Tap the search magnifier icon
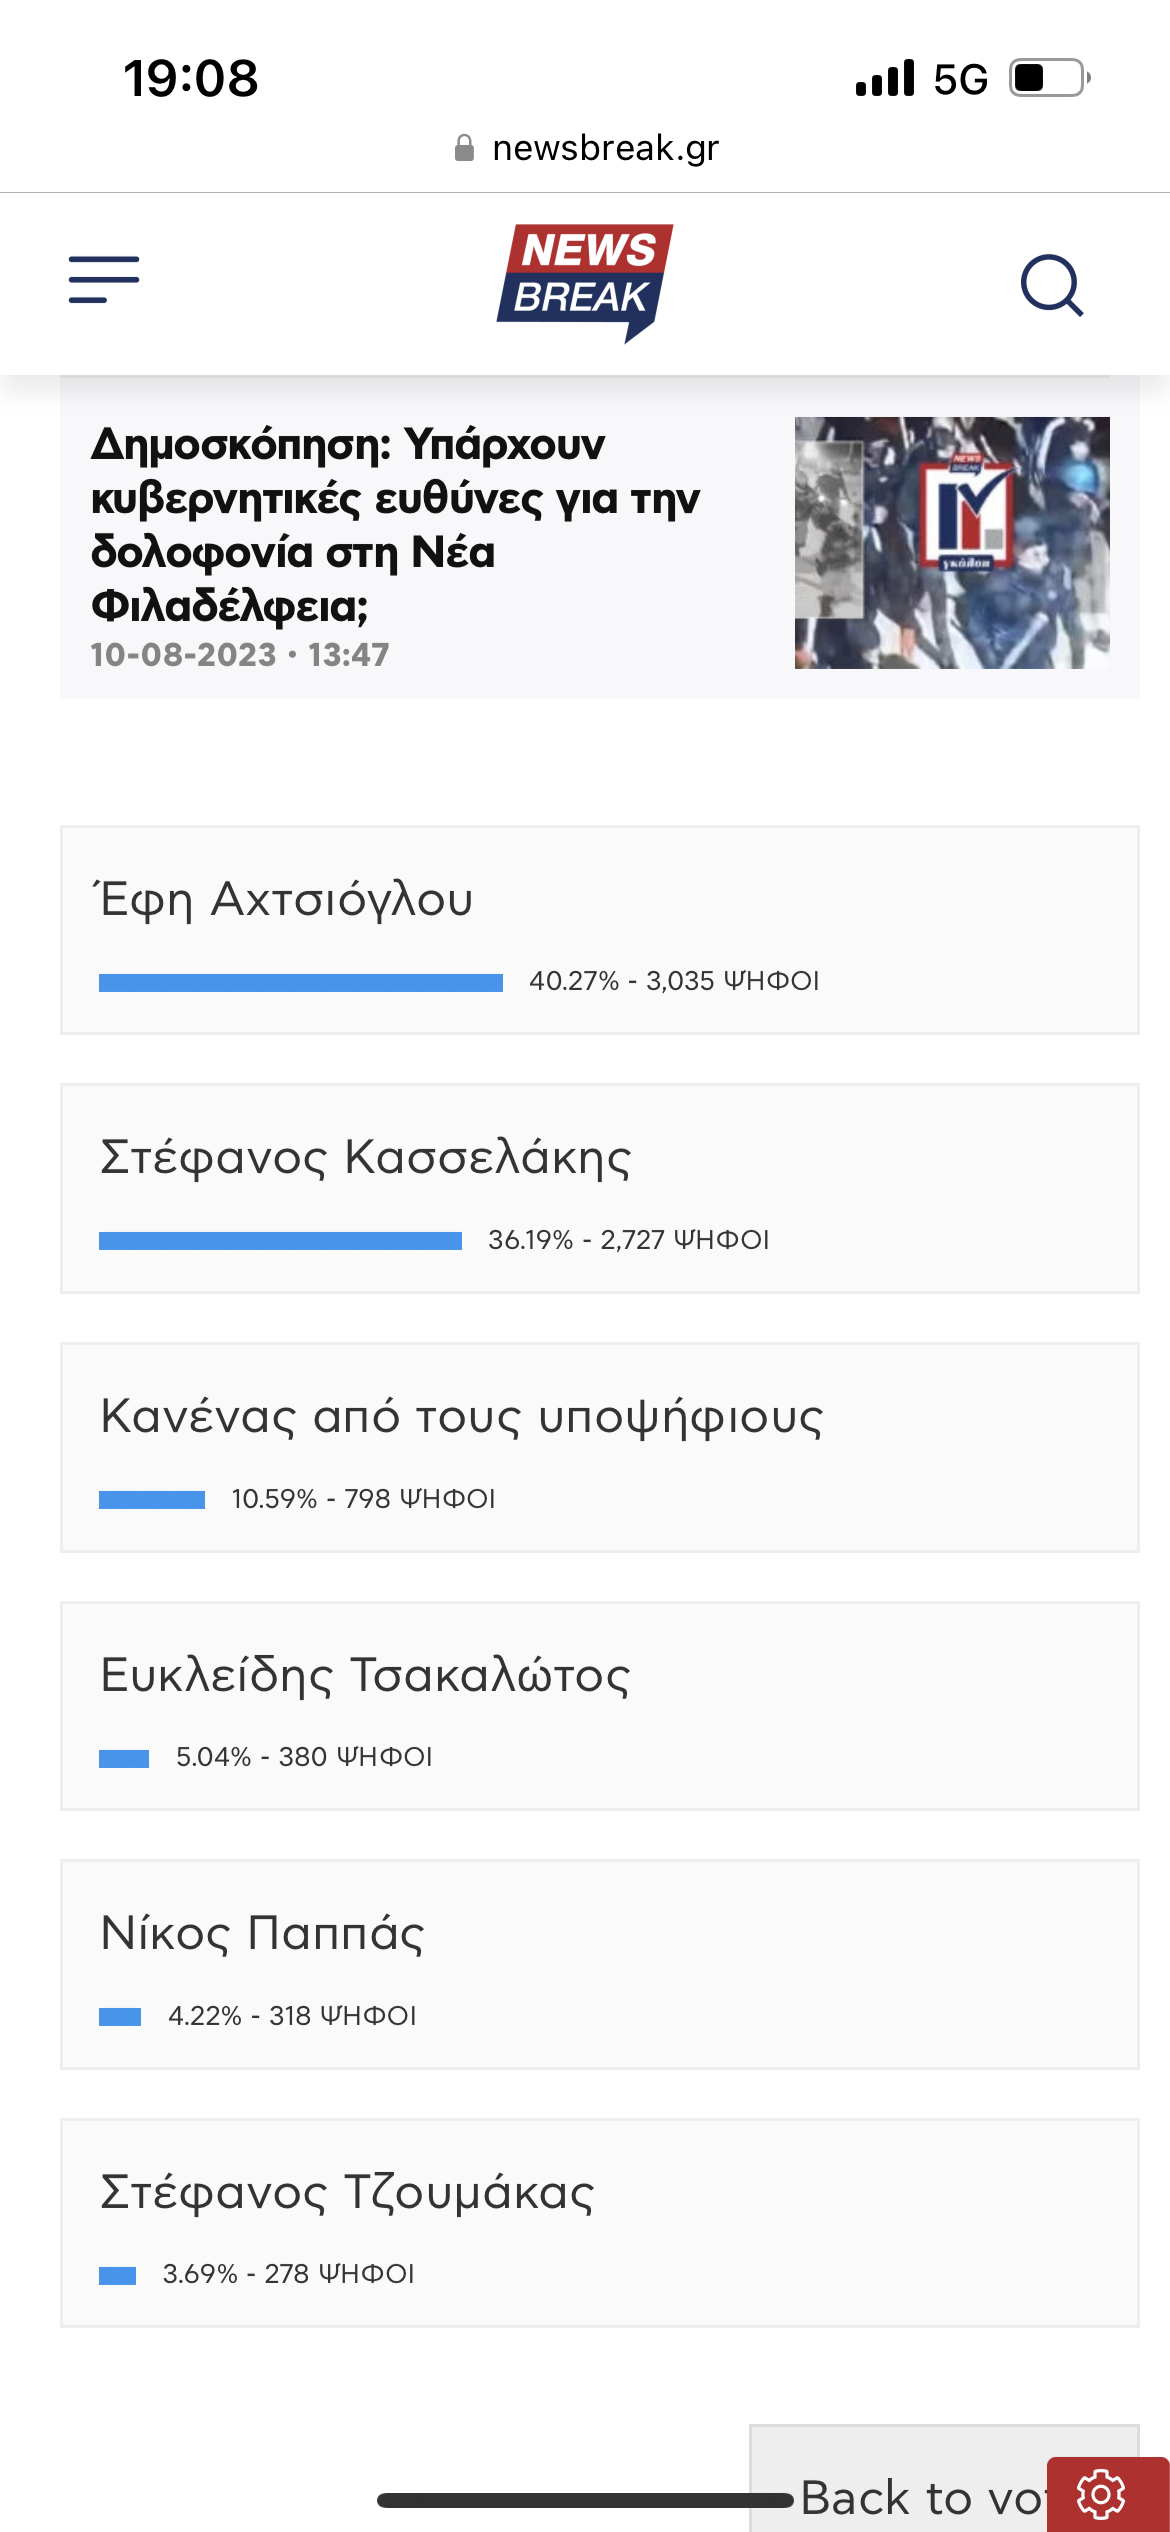This screenshot has height=2532, width=1170. 1051,285
